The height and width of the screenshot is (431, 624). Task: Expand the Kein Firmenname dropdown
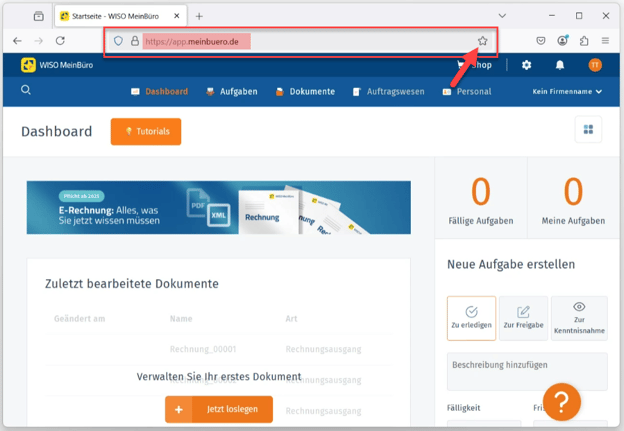(x=567, y=91)
